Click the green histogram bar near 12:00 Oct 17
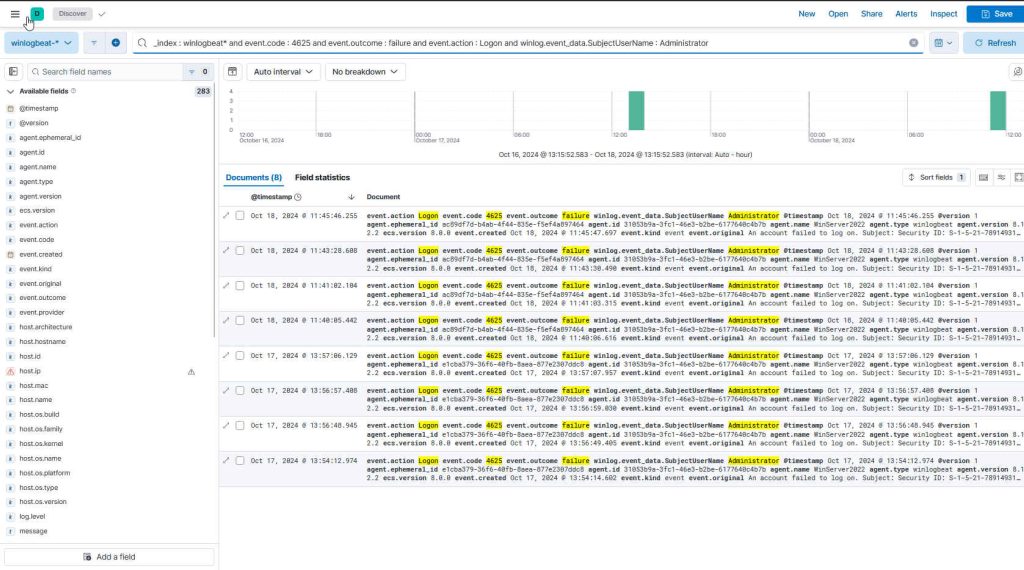 point(636,110)
